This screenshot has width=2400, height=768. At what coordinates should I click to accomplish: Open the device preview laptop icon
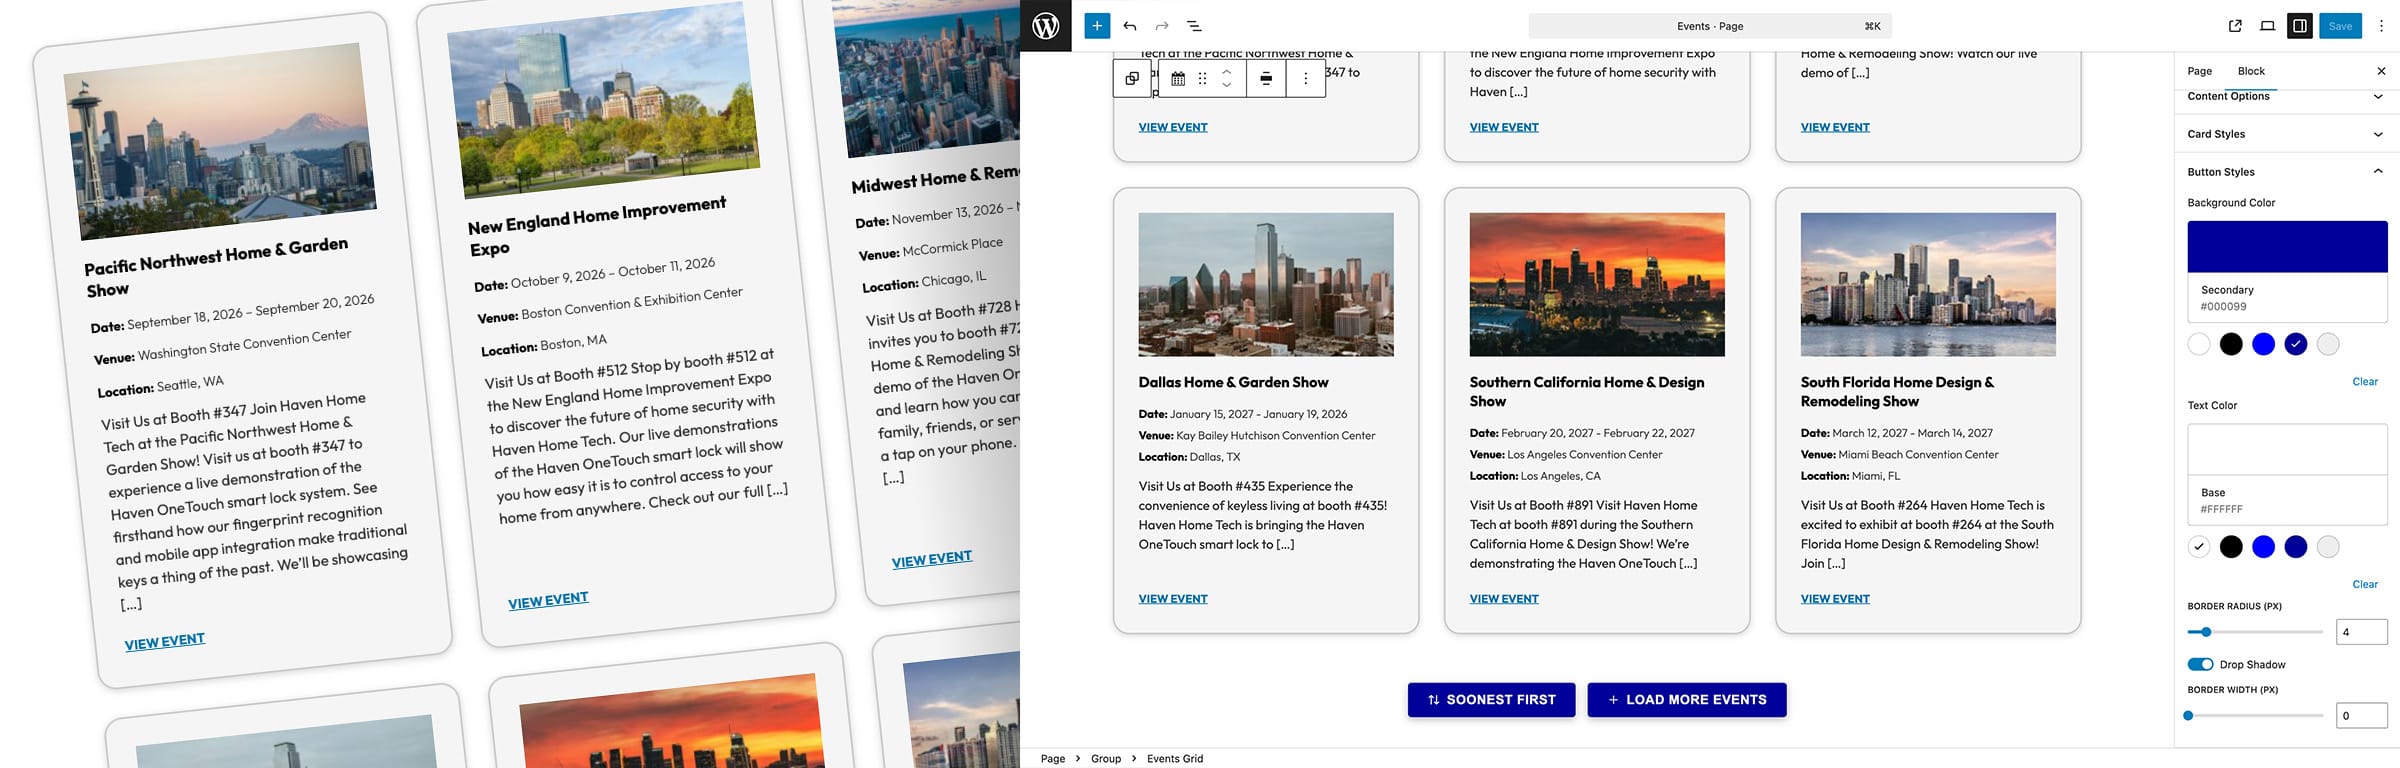coord(2267,26)
